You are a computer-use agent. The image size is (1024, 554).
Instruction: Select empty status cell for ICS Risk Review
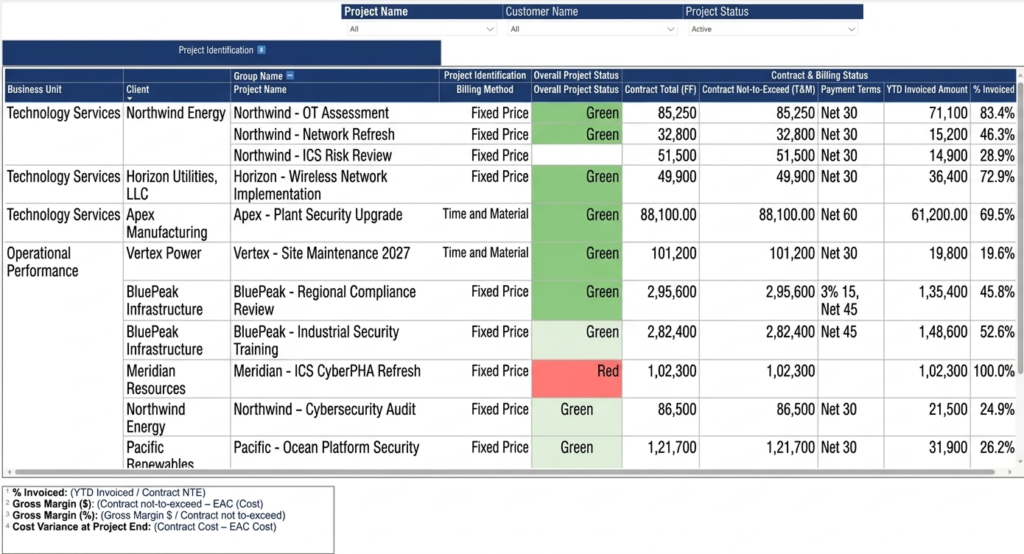[x=577, y=155]
